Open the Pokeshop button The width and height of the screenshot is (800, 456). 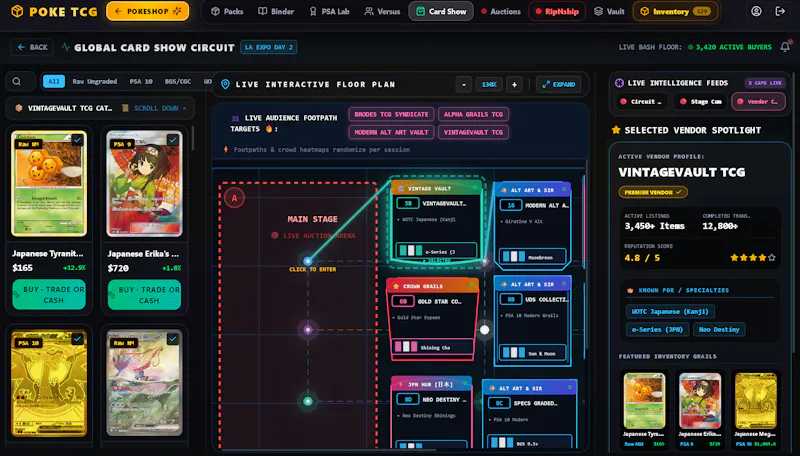tap(147, 11)
